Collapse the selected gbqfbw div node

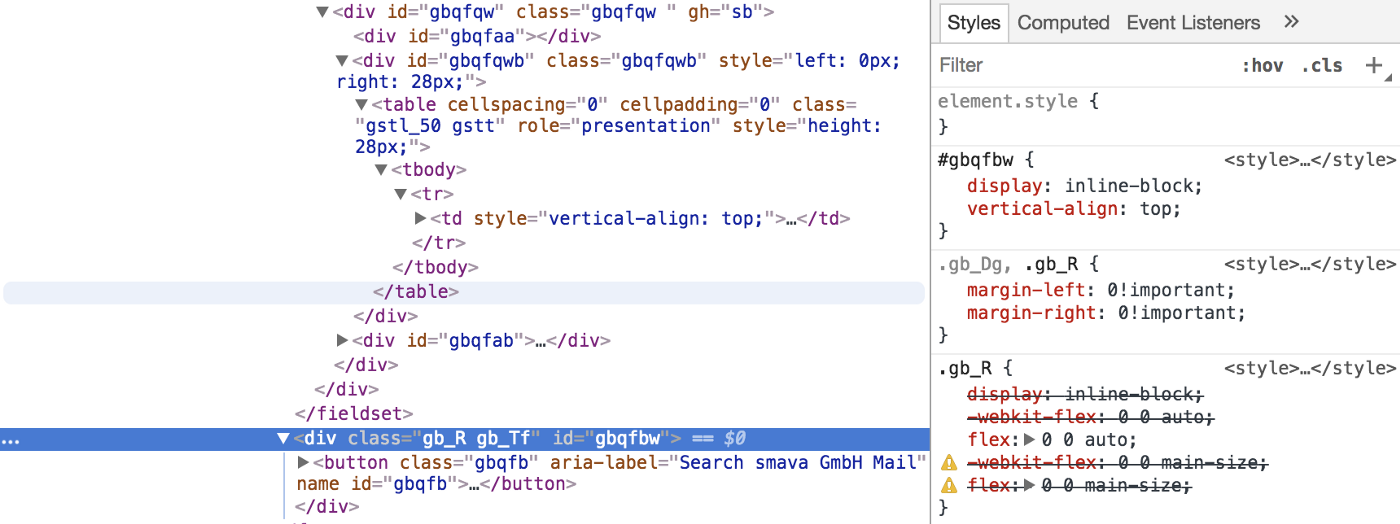coord(283,438)
